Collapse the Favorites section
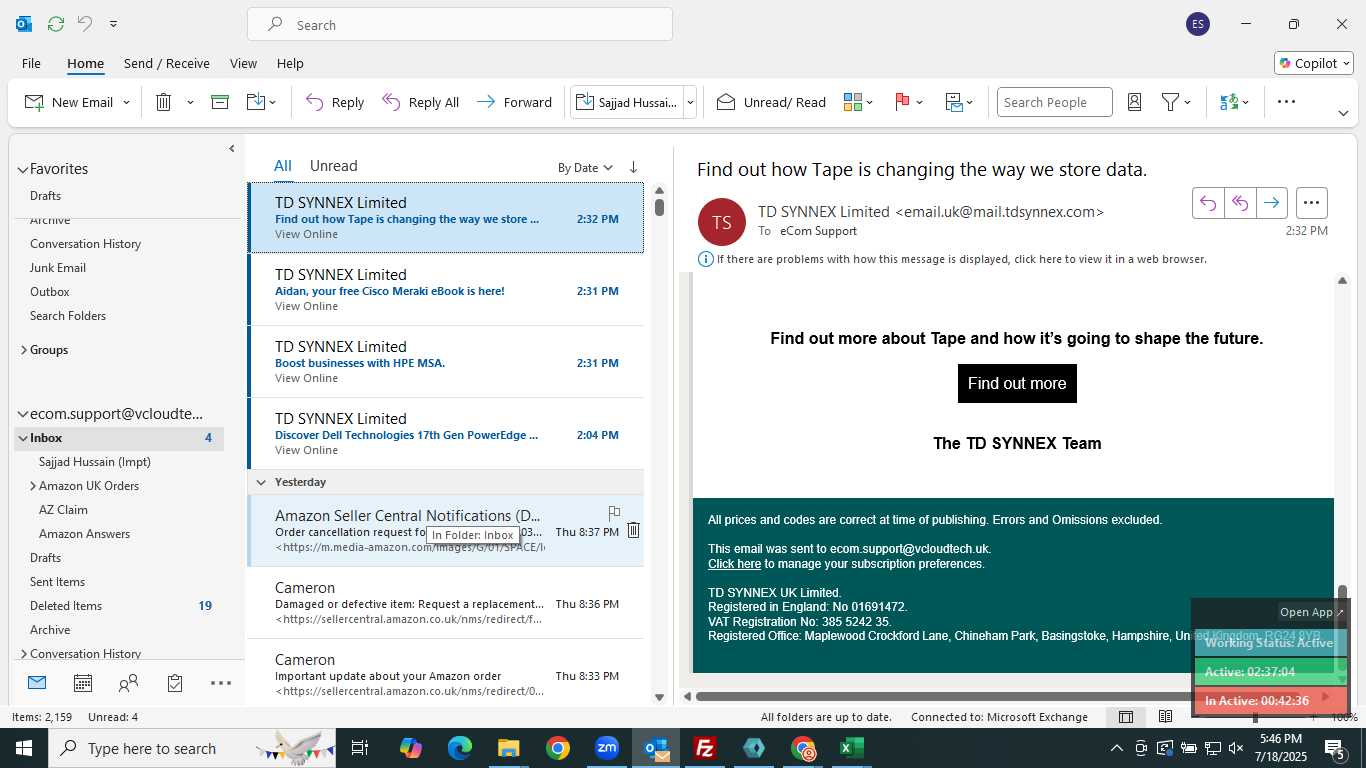Image resolution: width=1366 pixels, height=768 pixels. pos(22,169)
